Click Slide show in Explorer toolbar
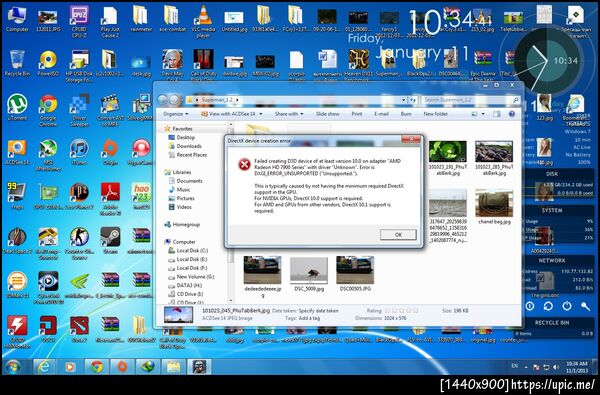The image size is (600, 395). tap(328, 114)
